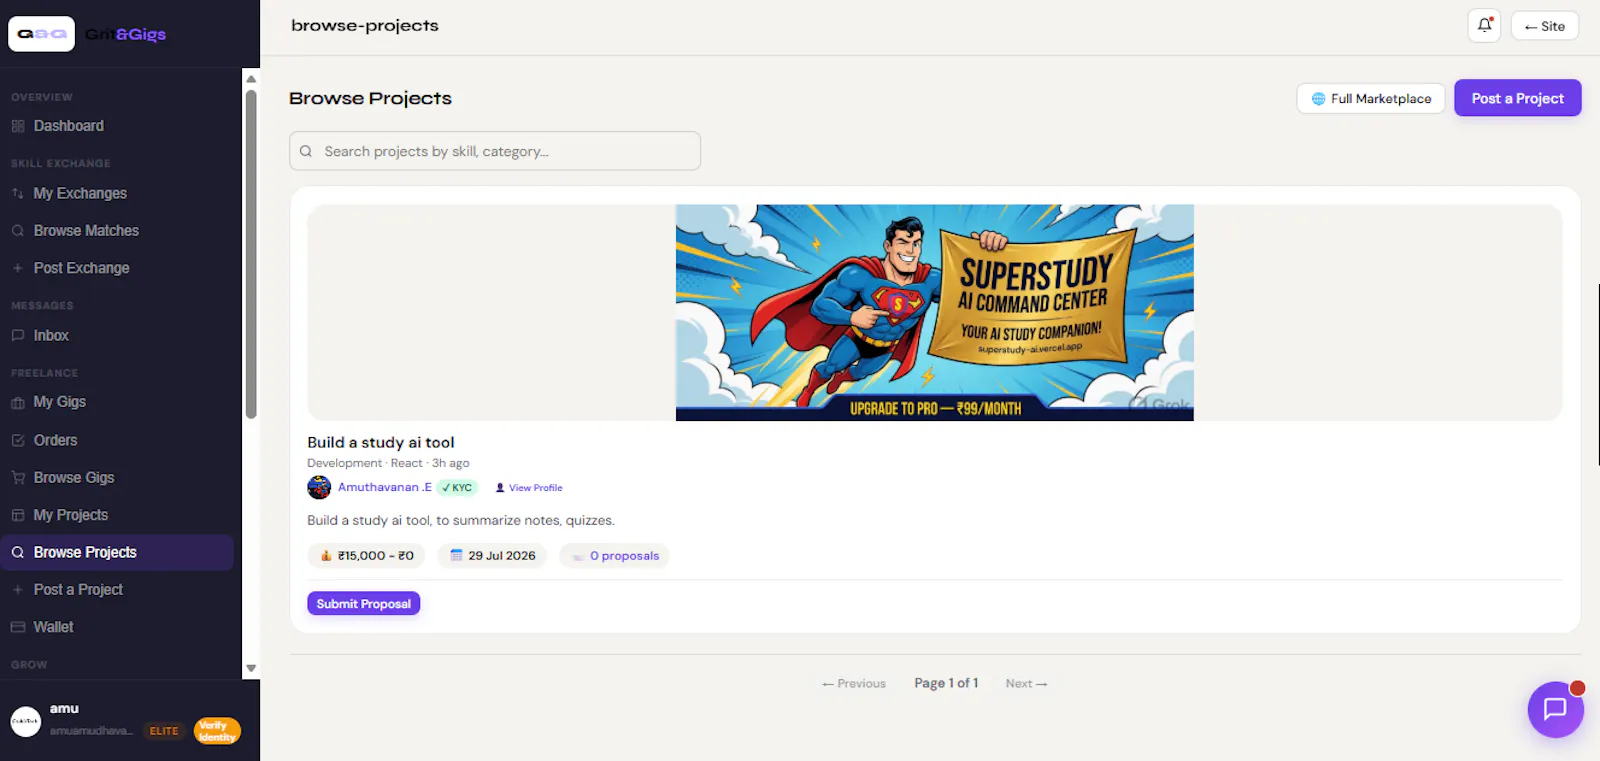This screenshot has height=761, width=1600.
Task: Click the Post Exchange plus icon
Action: 18,268
